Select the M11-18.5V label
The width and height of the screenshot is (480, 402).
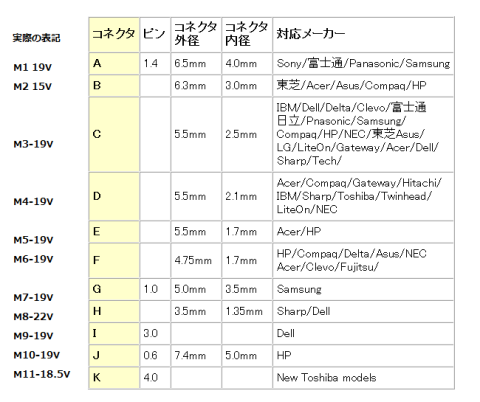(42, 374)
